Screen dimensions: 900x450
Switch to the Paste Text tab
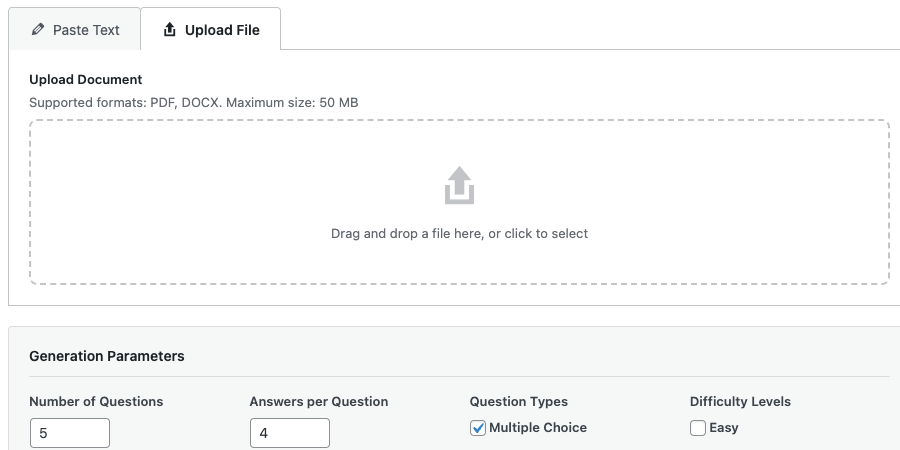(75, 30)
